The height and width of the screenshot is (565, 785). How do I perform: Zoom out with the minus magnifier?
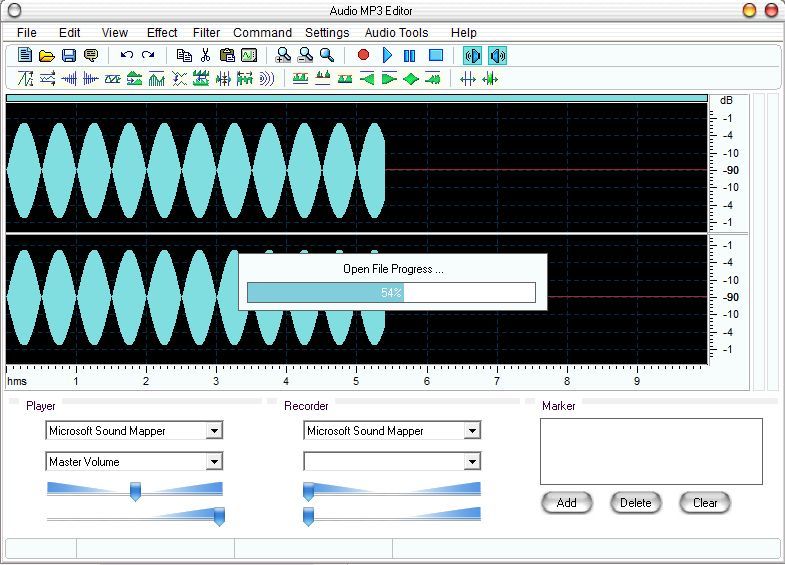[305, 55]
